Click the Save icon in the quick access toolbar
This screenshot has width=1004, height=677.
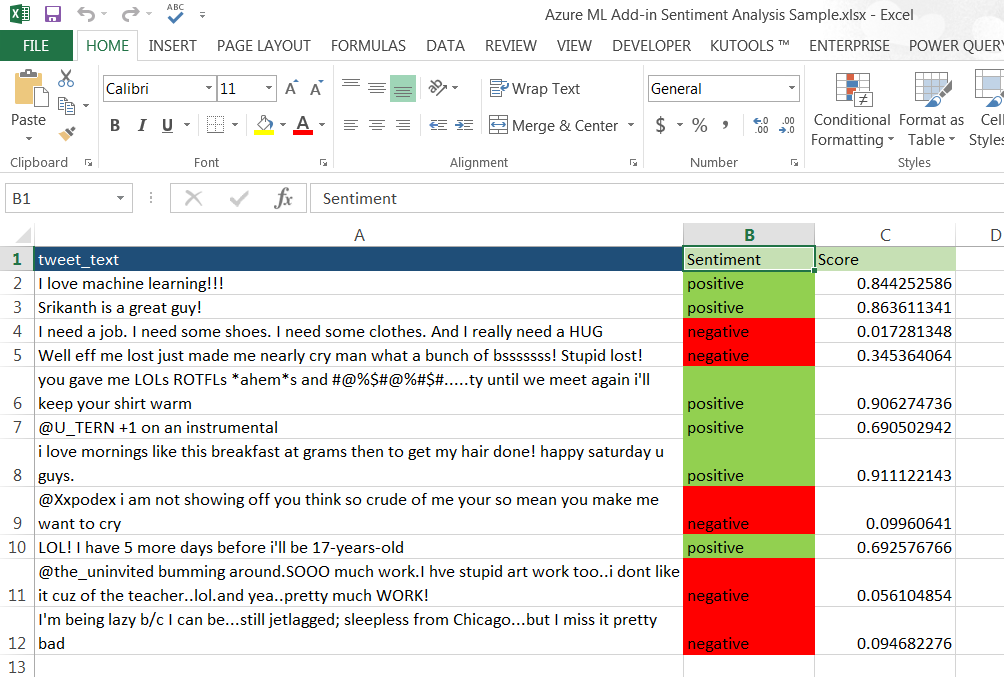coord(53,14)
